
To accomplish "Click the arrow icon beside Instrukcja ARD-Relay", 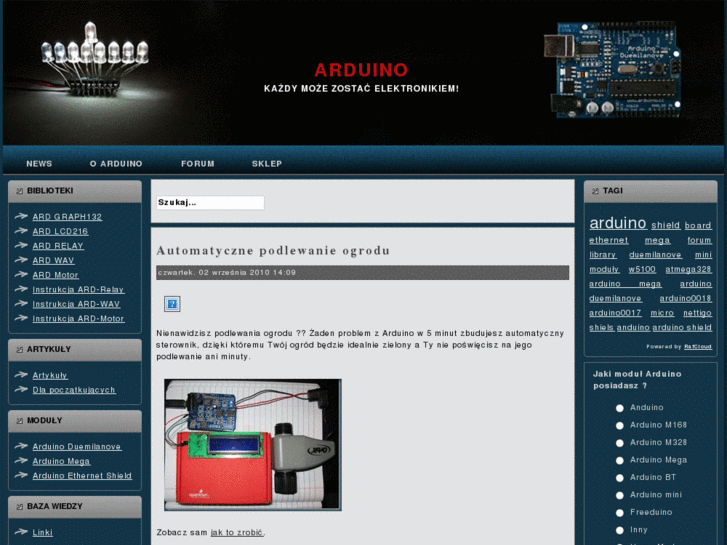I will click(x=21, y=289).
